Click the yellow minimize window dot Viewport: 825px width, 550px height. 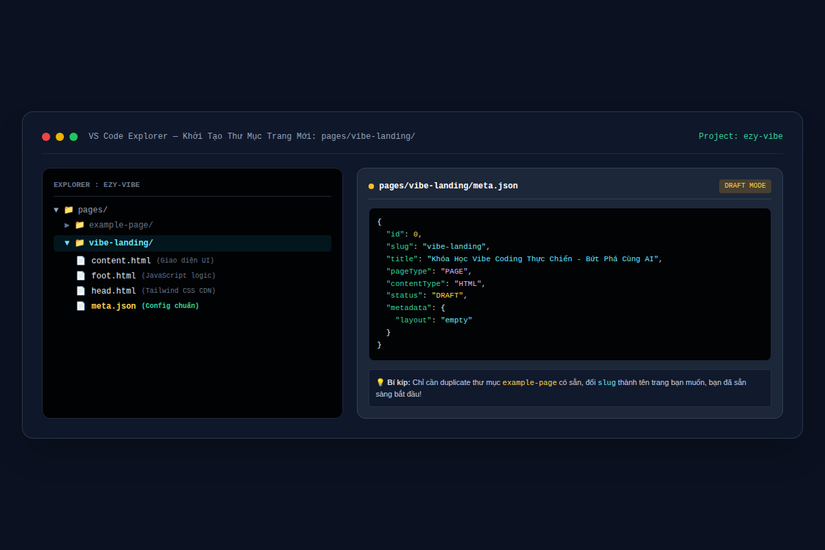[60, 137]
